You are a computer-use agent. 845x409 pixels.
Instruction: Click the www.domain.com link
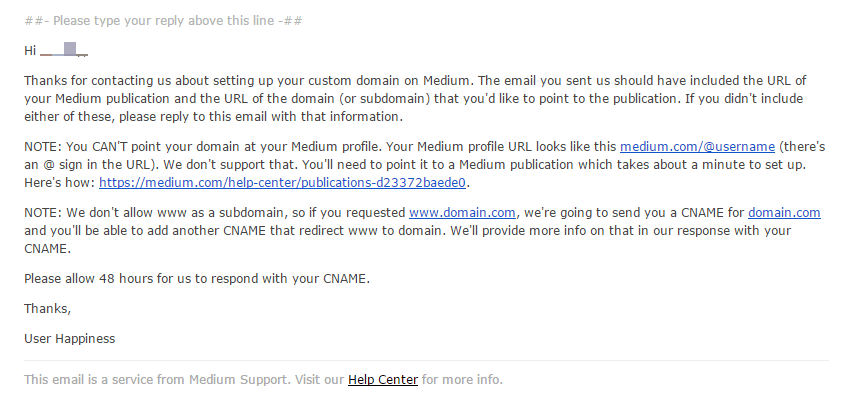pos(462,213)
